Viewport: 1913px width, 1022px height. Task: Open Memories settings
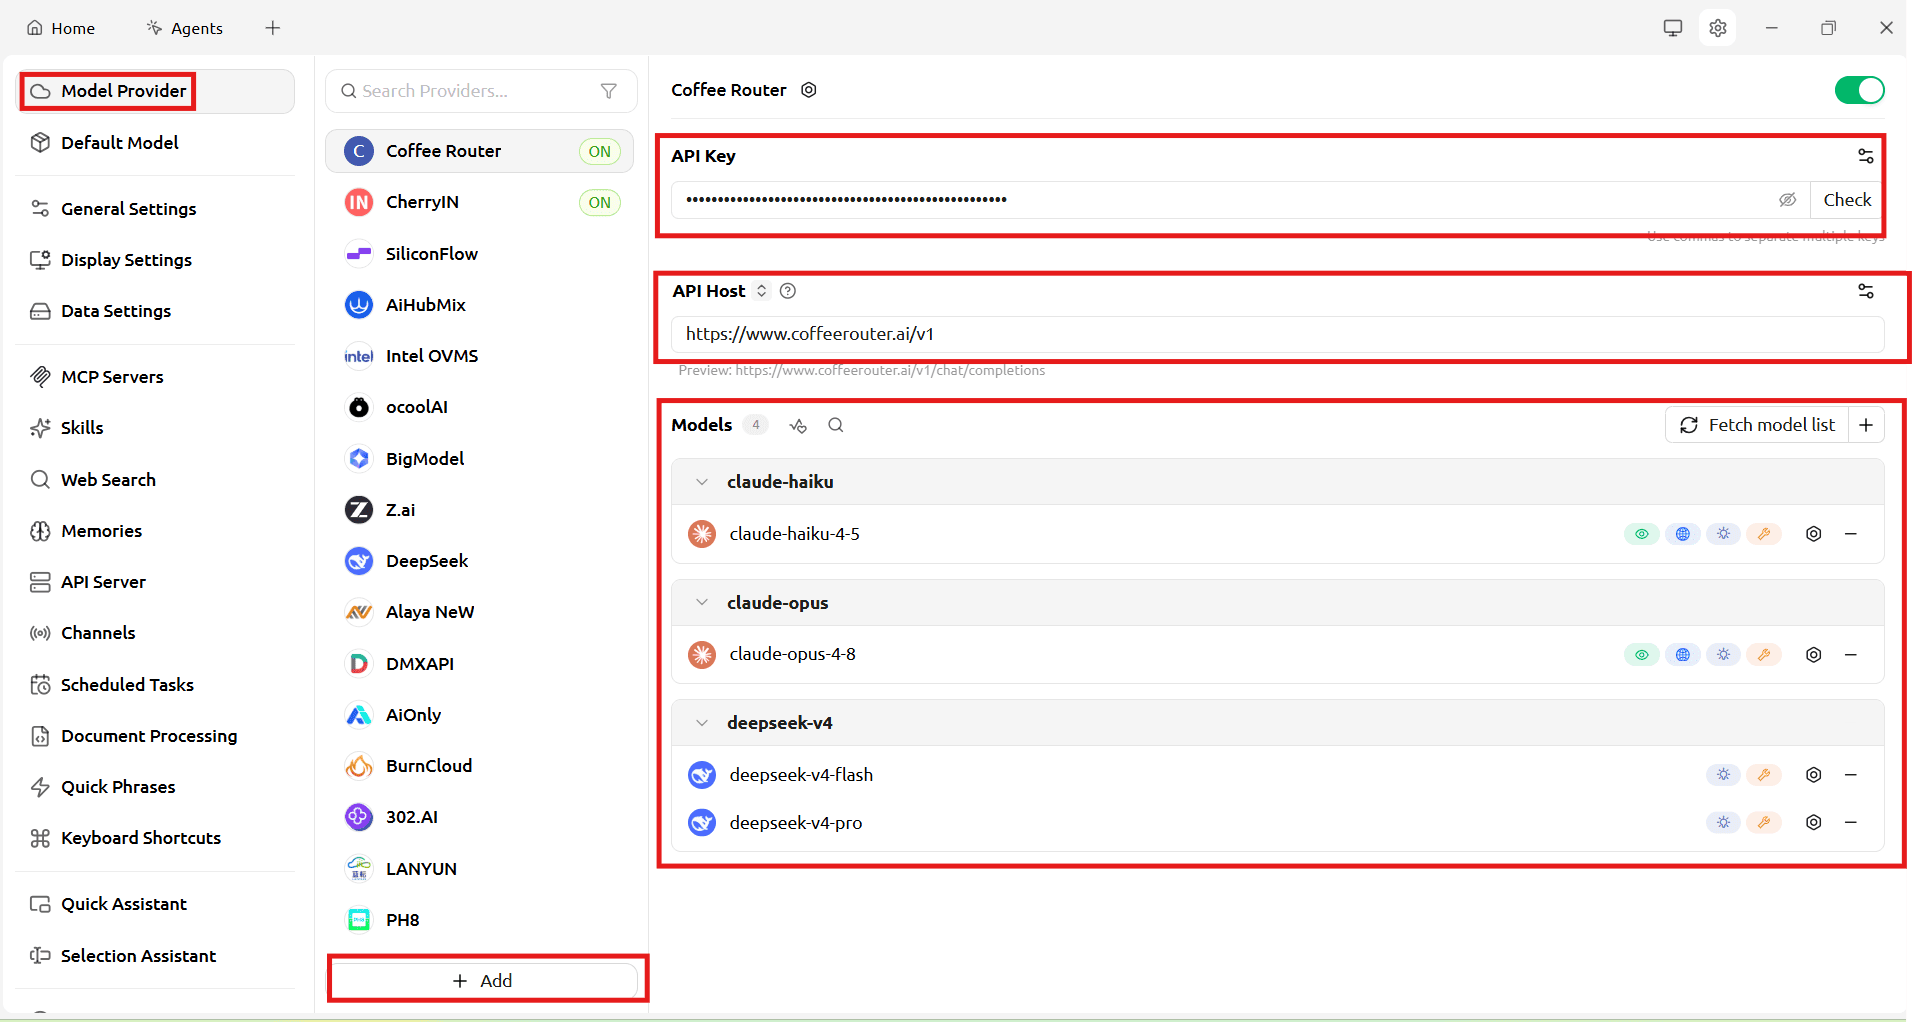pos(157,531)
